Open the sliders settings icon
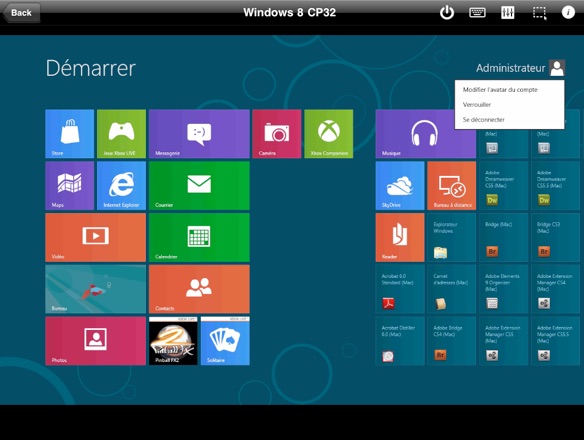 tap(508, 13)
